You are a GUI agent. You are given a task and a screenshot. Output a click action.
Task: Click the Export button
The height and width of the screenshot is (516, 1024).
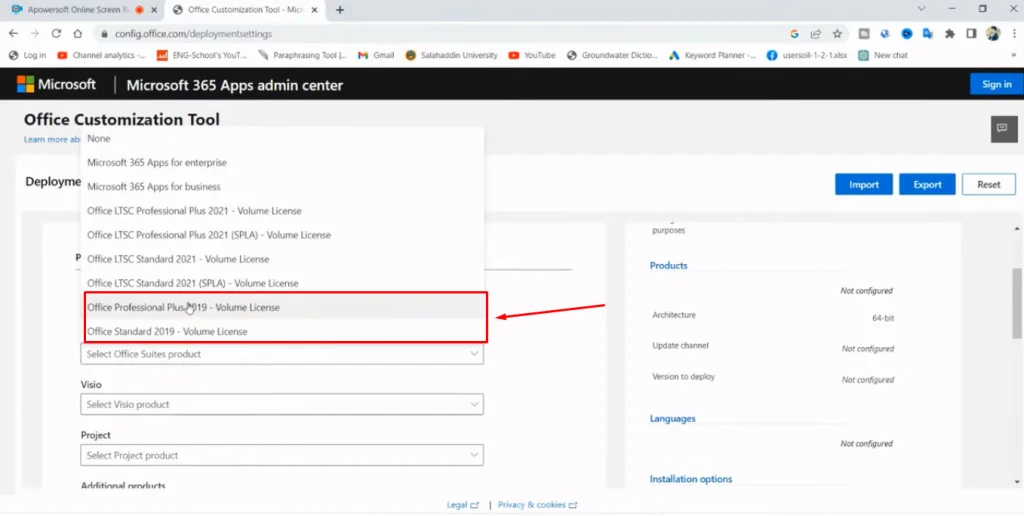click(x=927, y=184)
